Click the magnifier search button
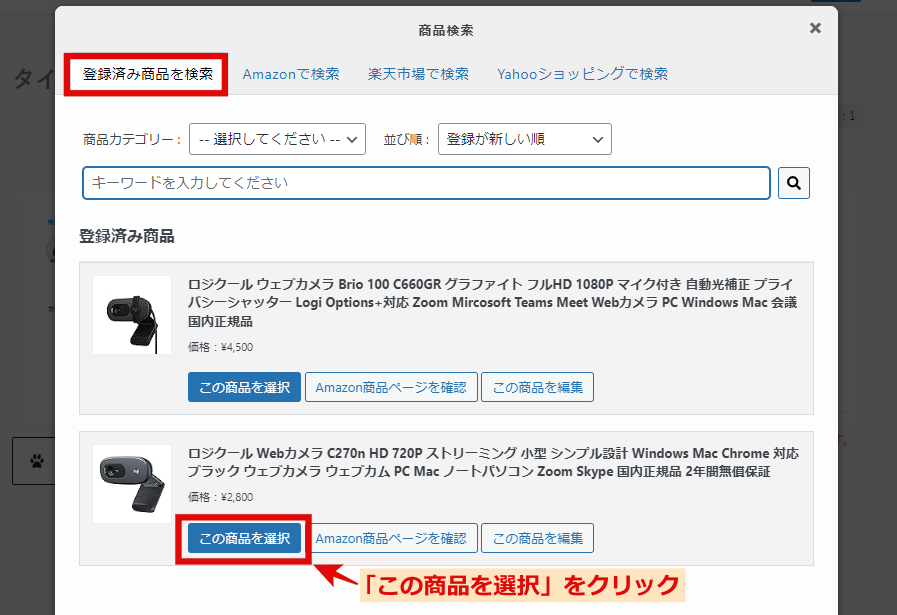Viewport: 897px width, 615px height. pyautogui.click(x=793, y=183)
